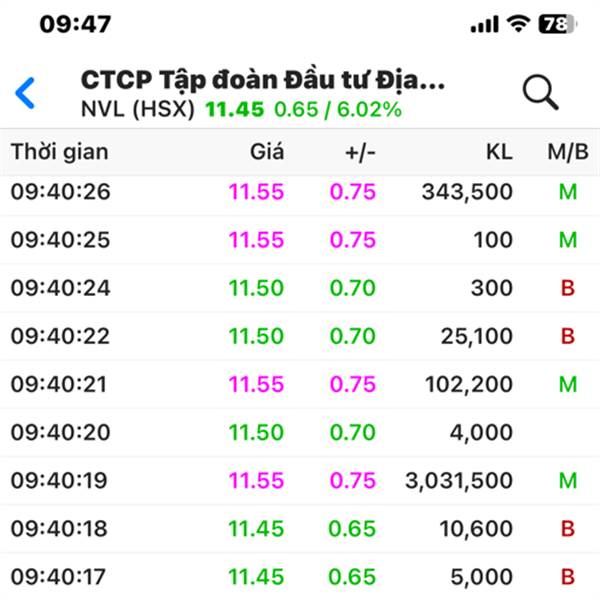600x600 pixels.
Task: Tap change 0.75 in the 09:40:19 row
Action: pos(353,481)
